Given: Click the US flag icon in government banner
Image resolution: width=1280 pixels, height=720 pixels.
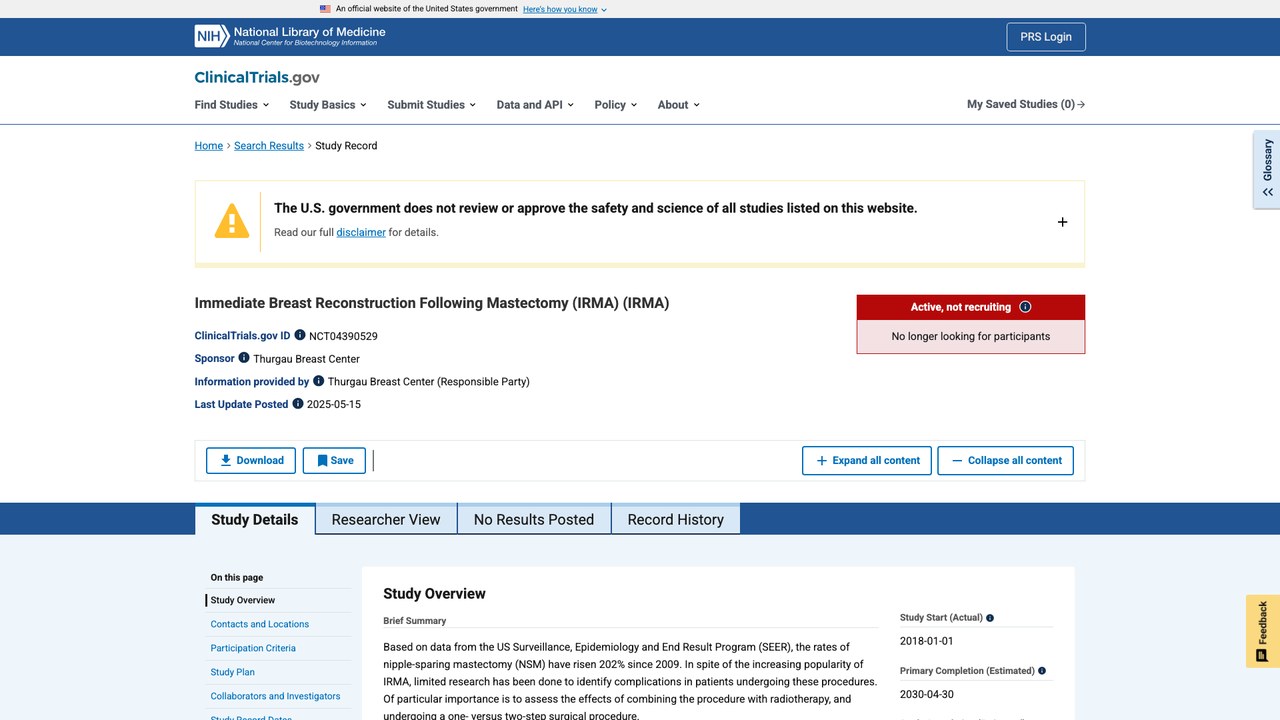Looking at the screenshot, I should tap(325, 8).
